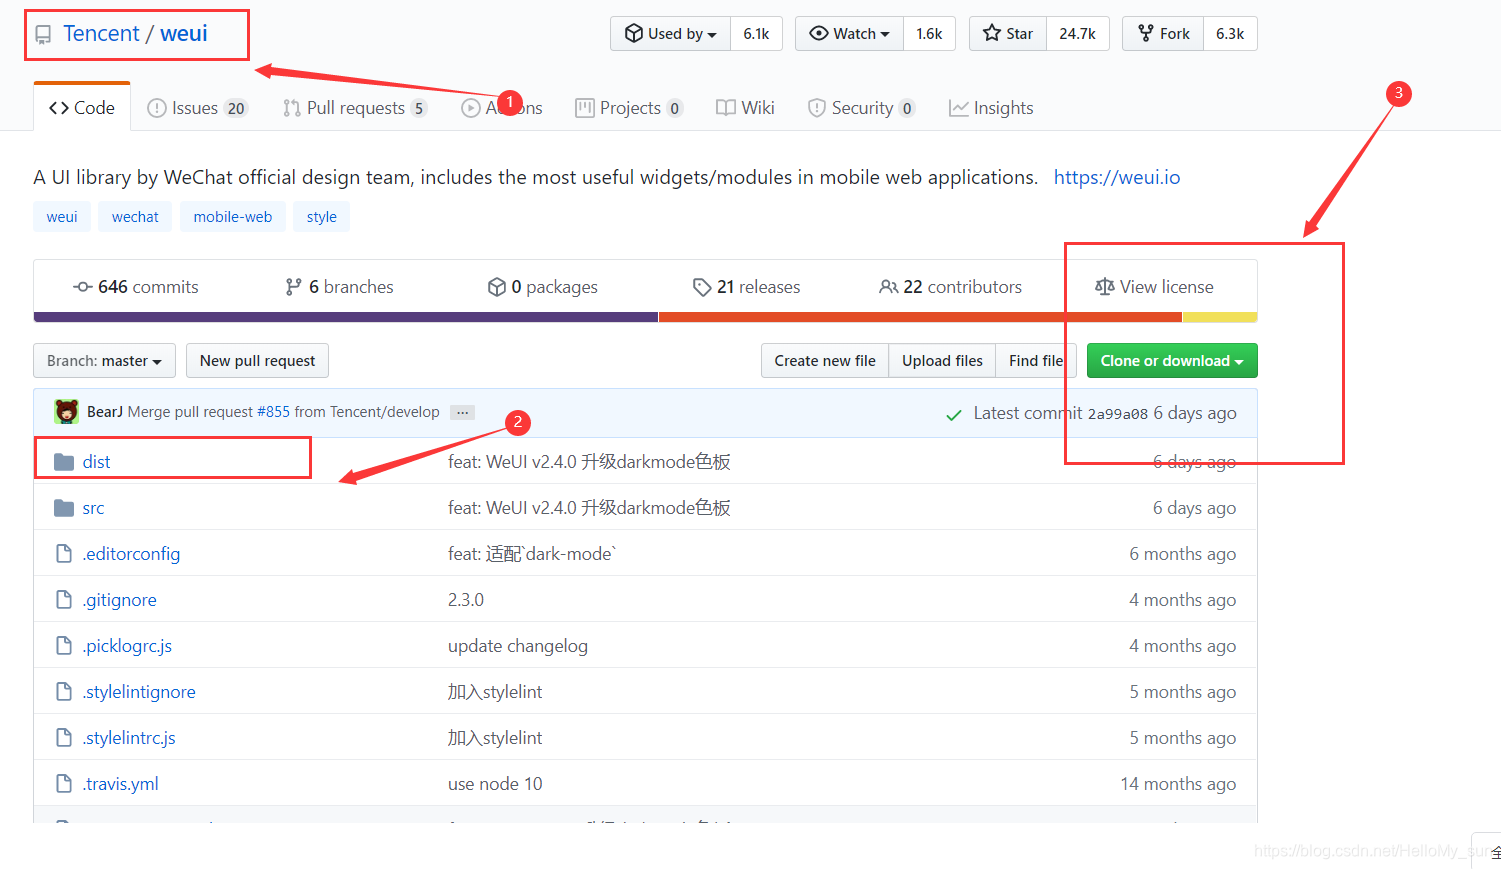Switch to the Issues tab
This screenshot has height=869, width=1501.
197,107
